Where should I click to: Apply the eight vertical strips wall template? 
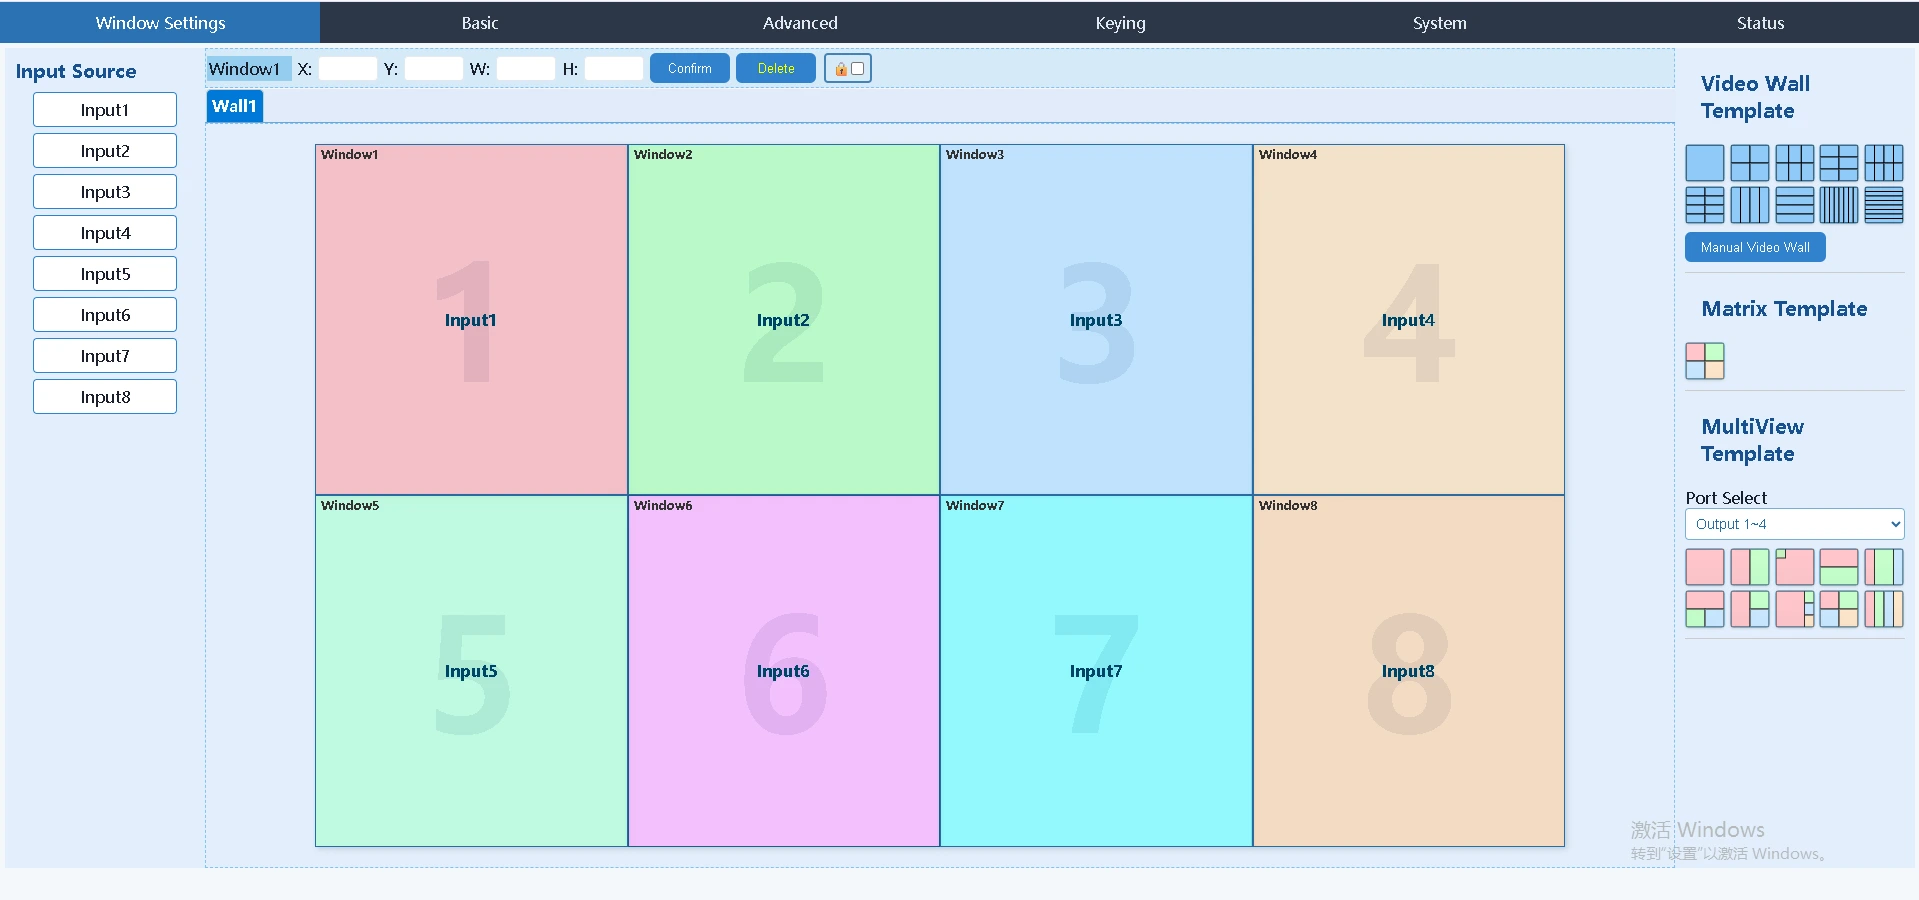click(1839, 205)
